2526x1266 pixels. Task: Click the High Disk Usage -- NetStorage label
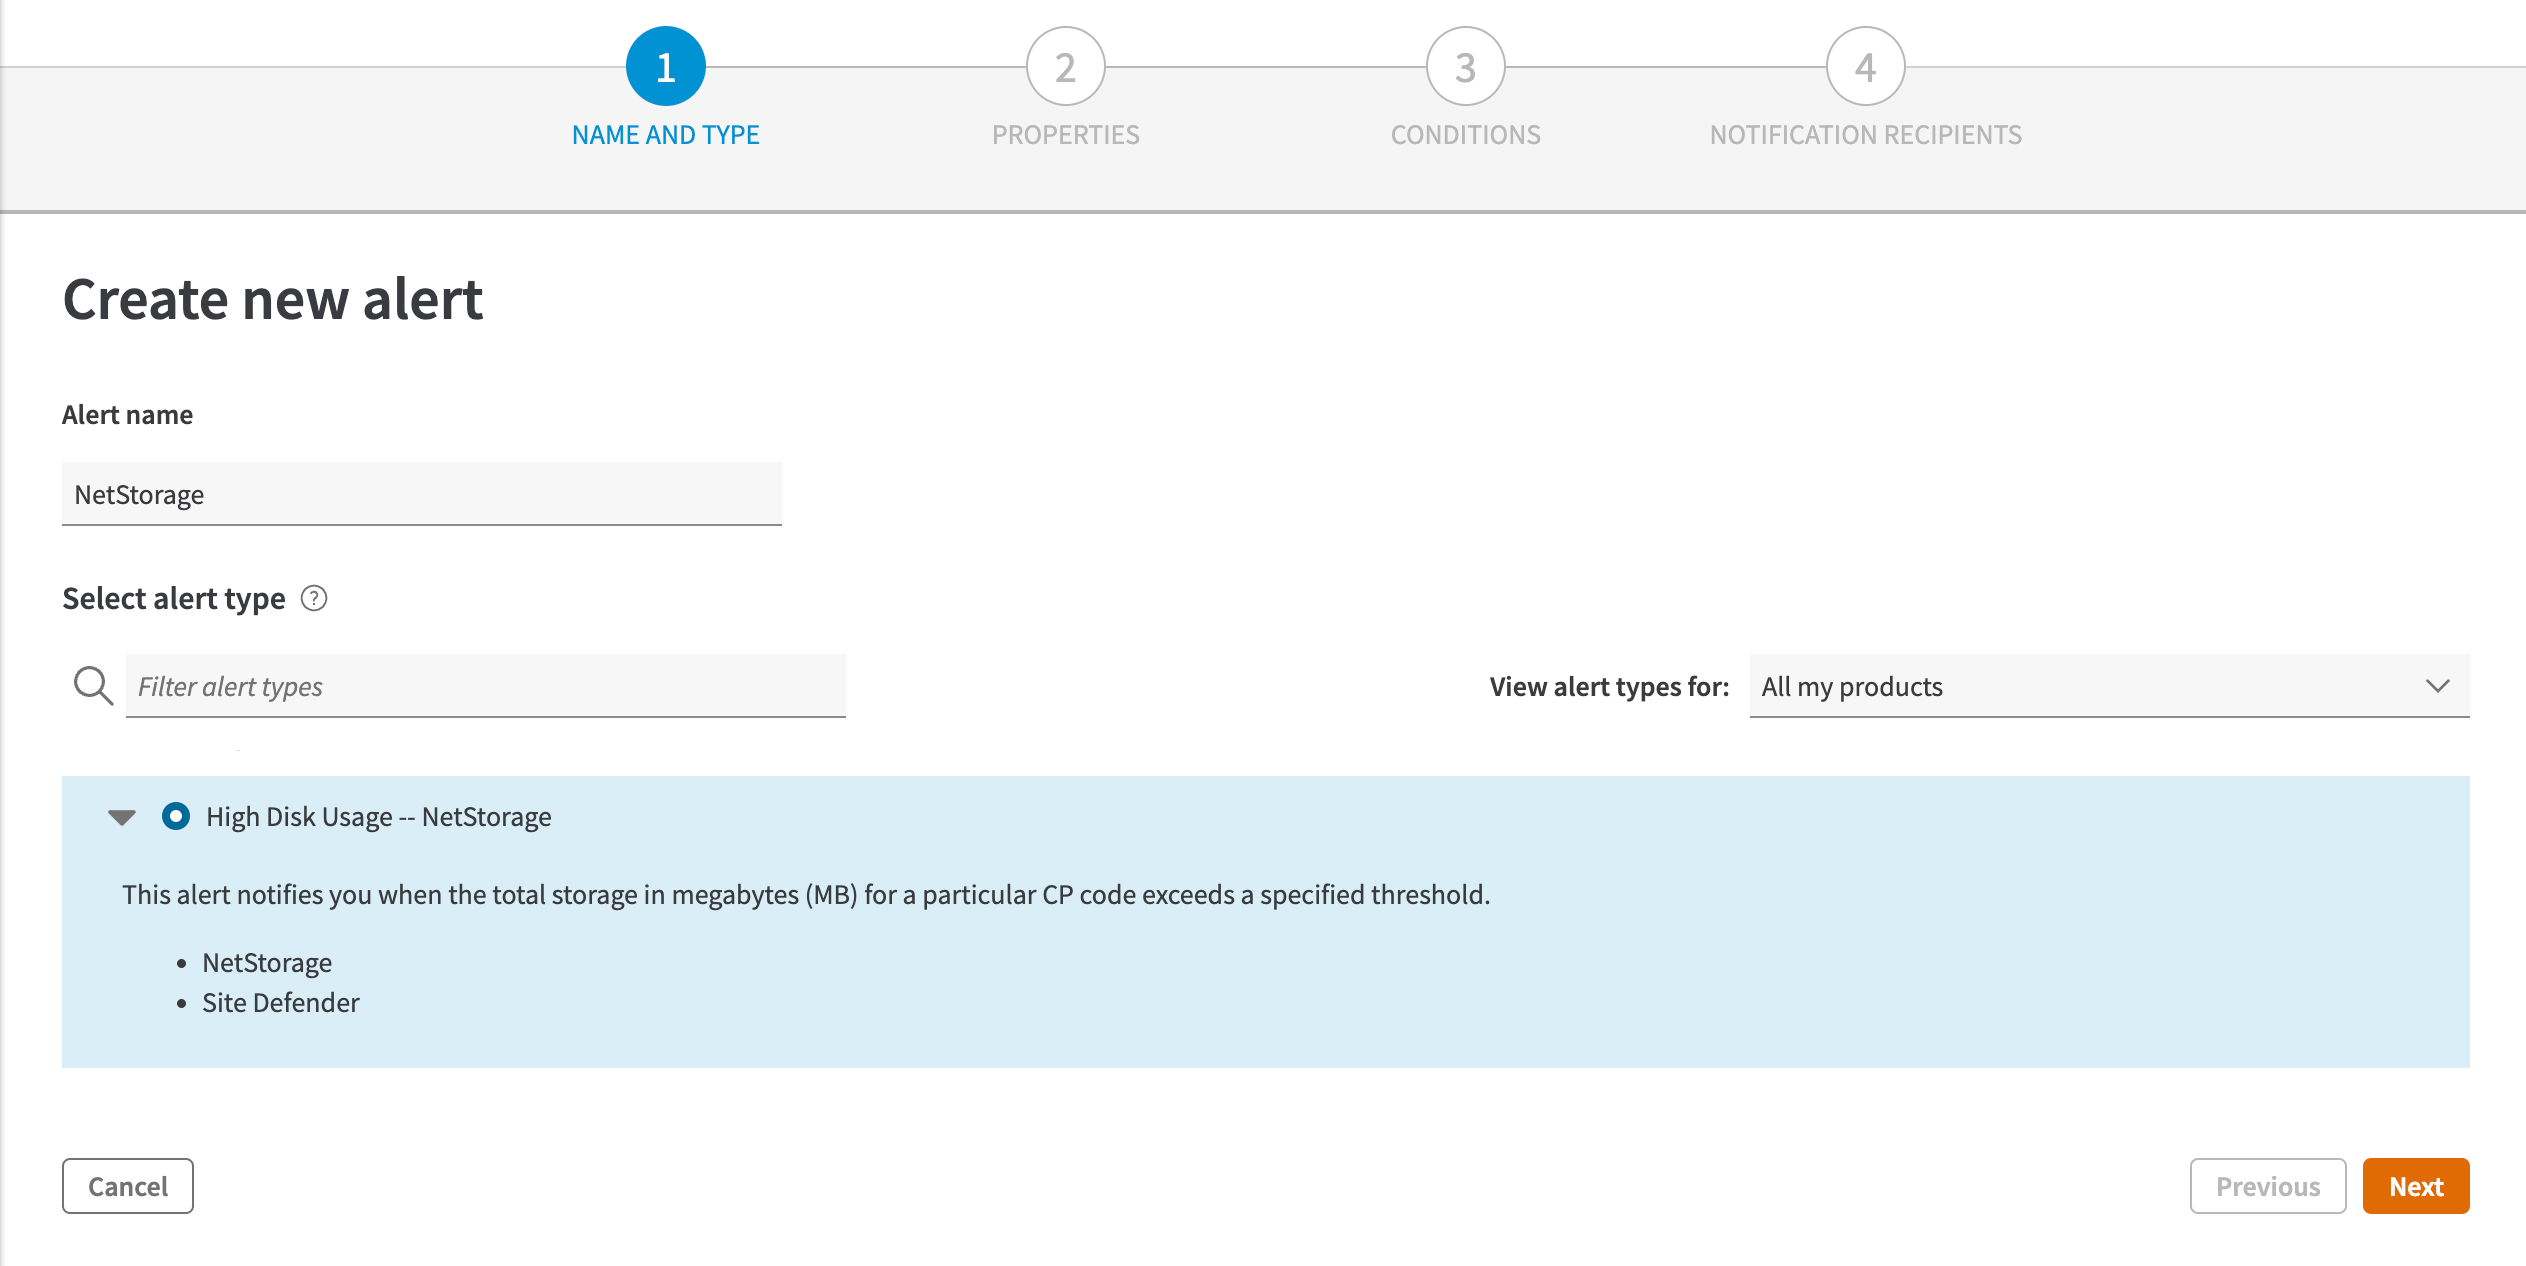pos(378,817)
